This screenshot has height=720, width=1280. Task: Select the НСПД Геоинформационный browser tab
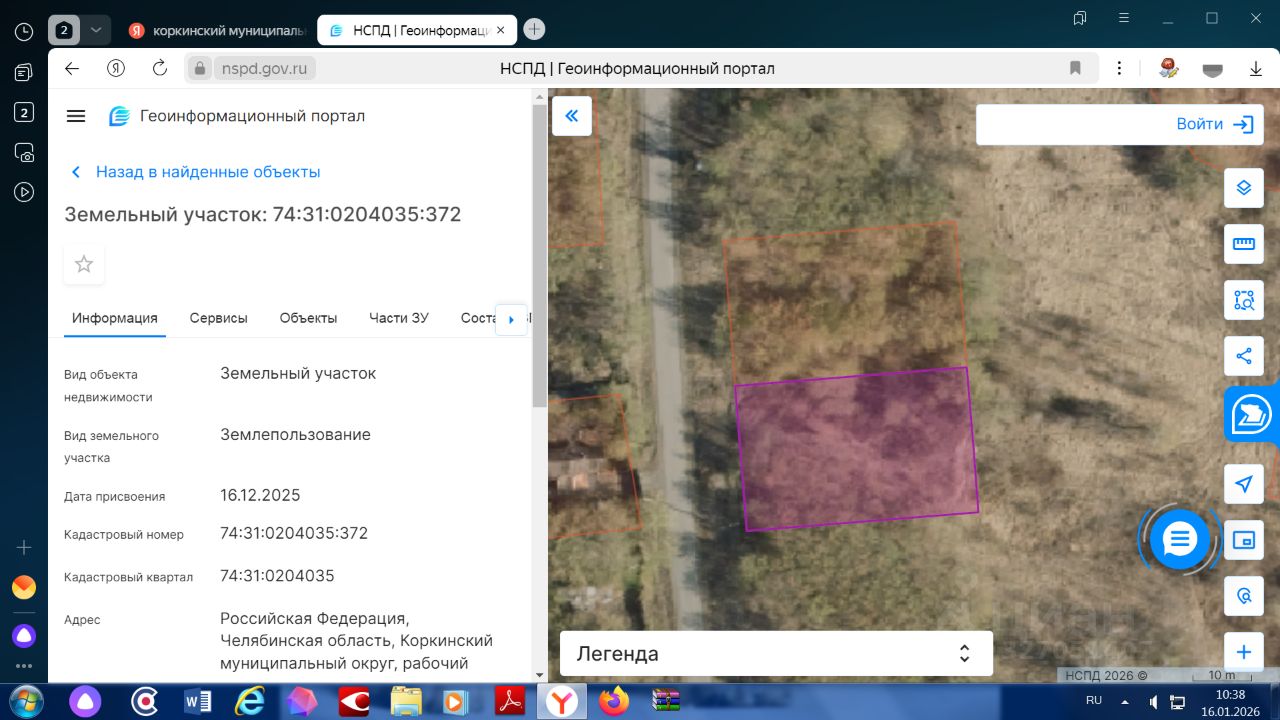[x=418, y=30]
